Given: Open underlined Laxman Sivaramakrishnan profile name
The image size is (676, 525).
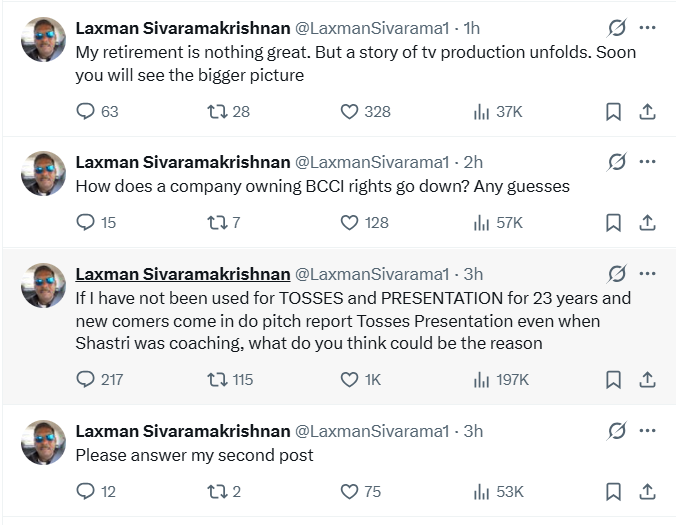Looking at the screenshot, I should (182, 273).
